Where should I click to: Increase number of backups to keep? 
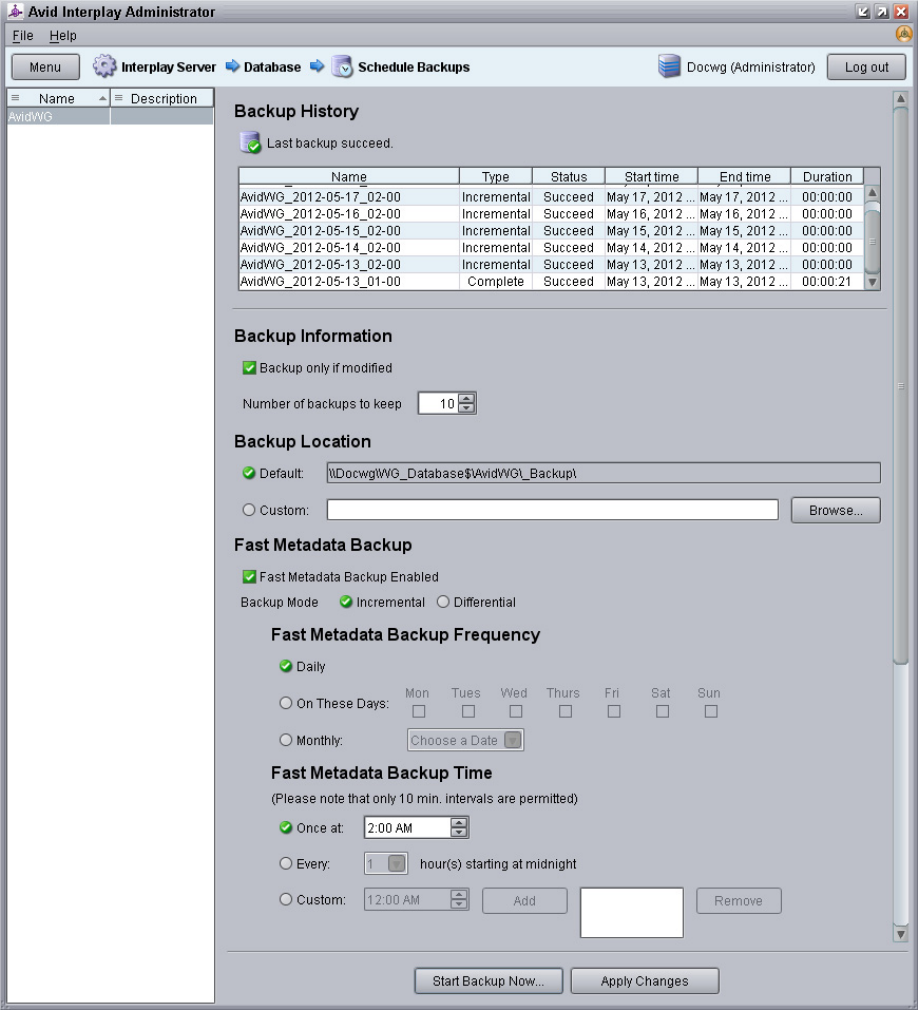(466, 398)
